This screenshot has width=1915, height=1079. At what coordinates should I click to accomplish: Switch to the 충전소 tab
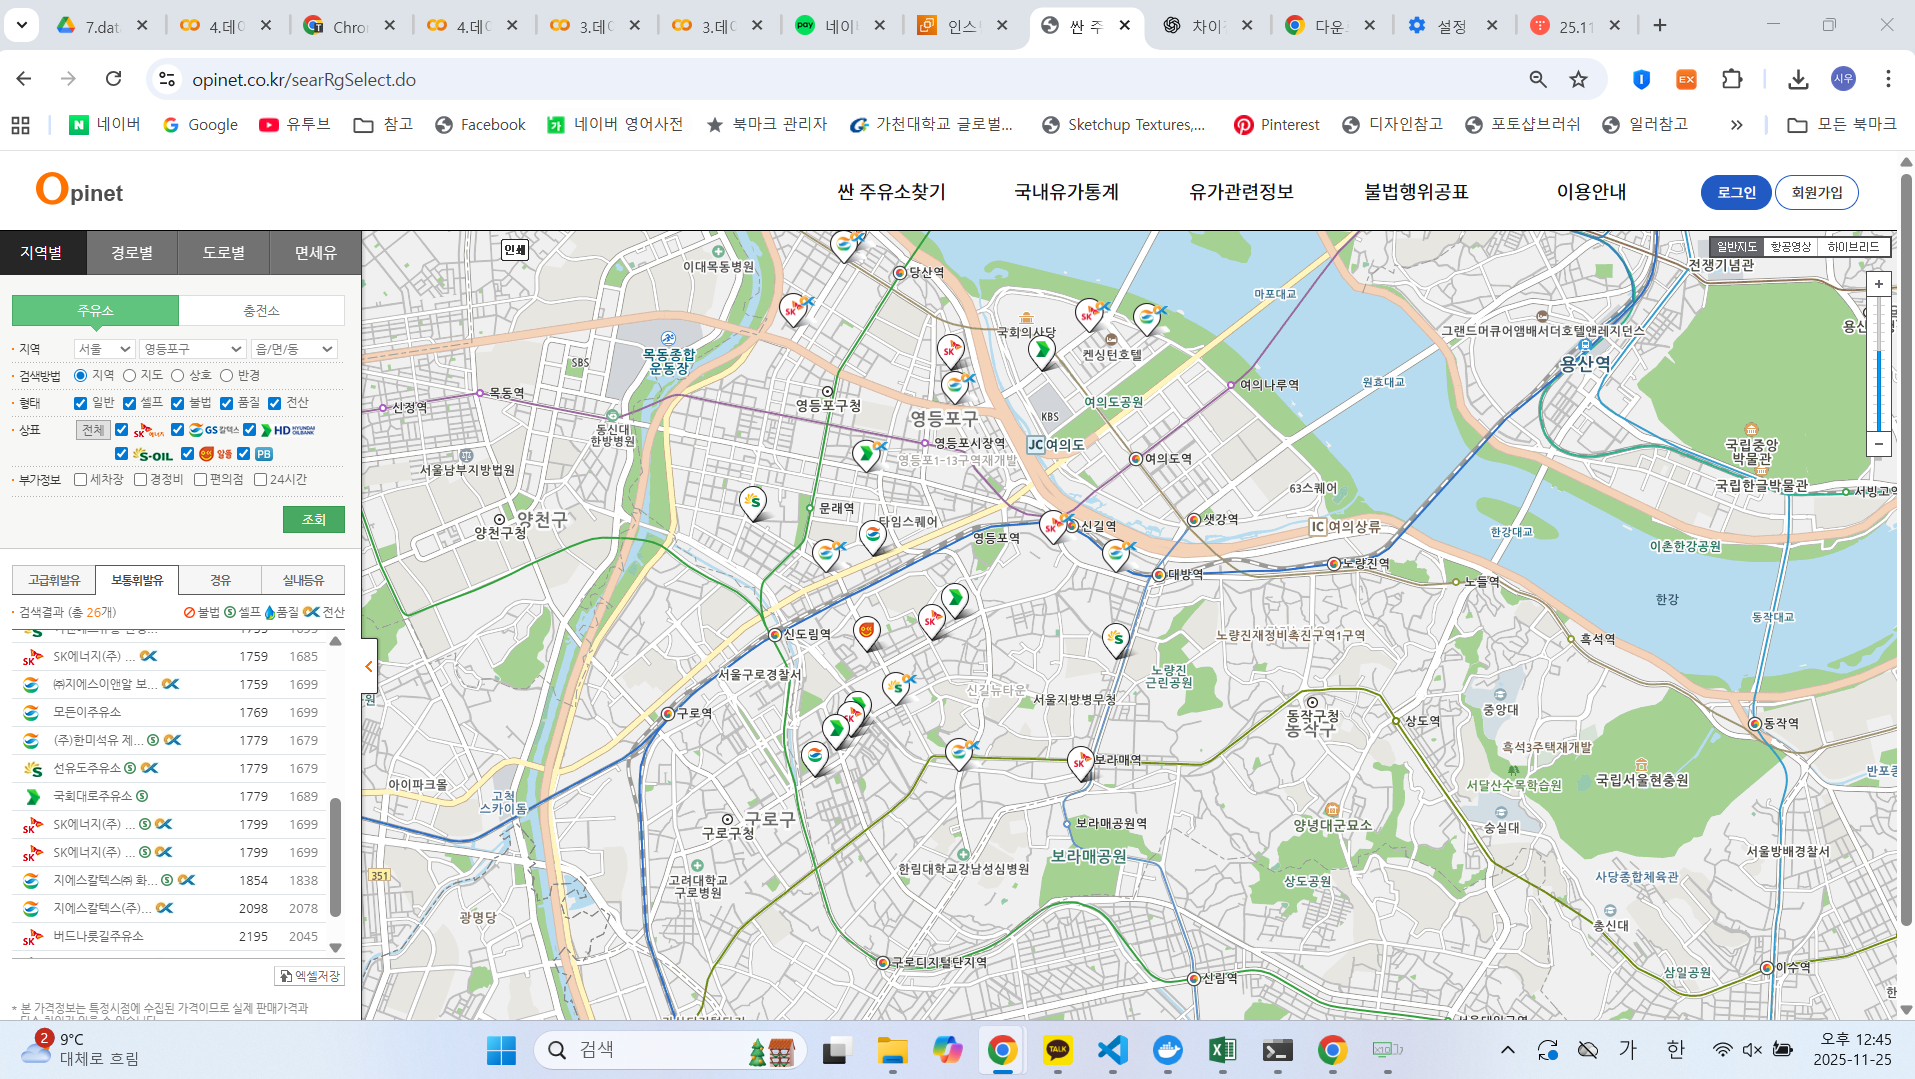pos(262,311)
